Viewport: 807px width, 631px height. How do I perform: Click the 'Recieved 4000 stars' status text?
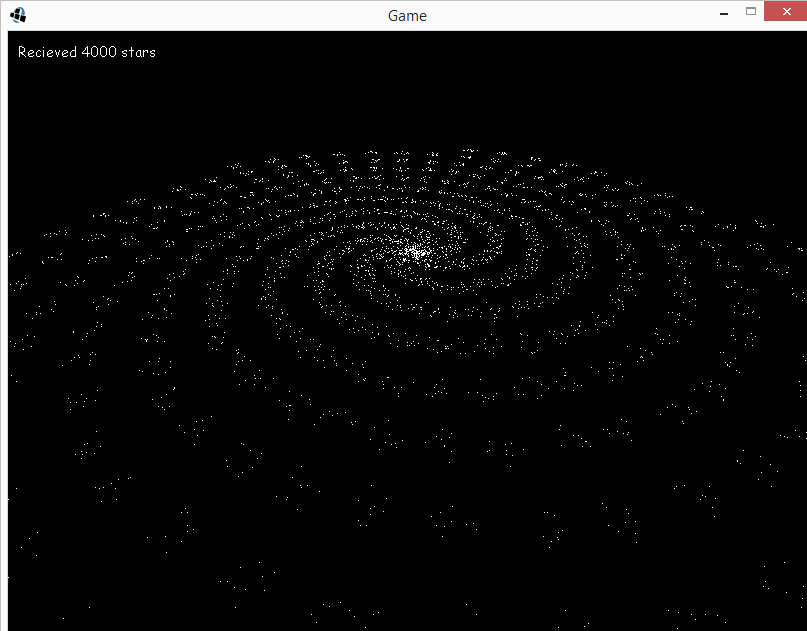[86, 52]
